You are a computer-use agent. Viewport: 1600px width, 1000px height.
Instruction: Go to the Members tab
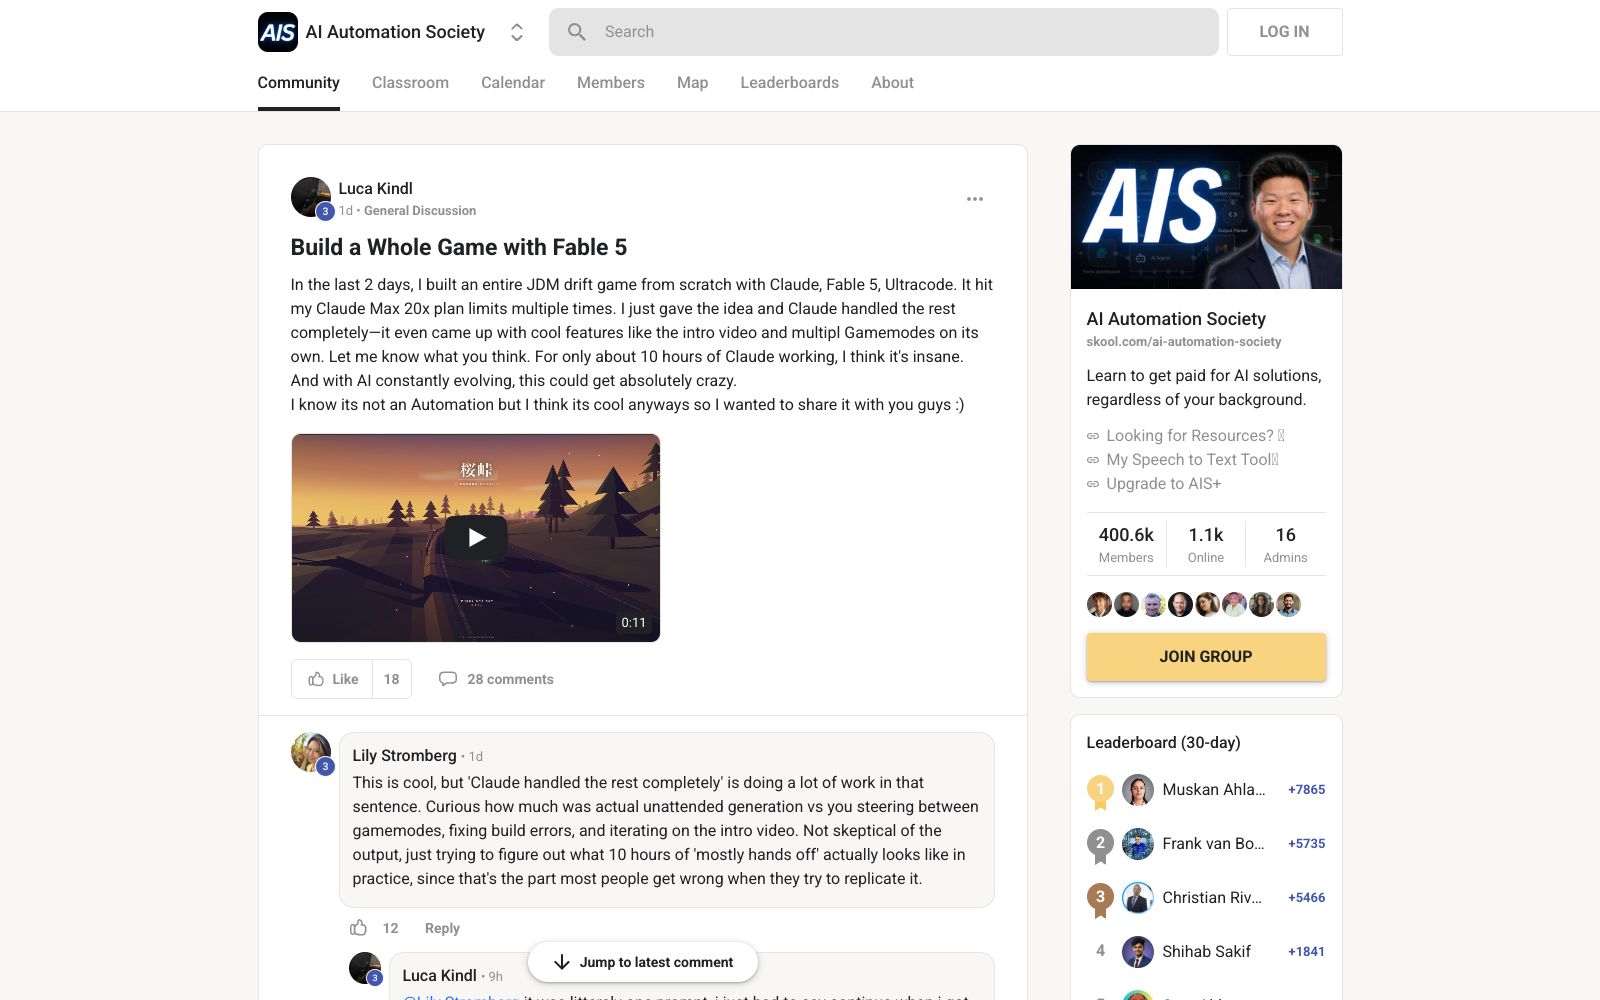coord(611,83)
